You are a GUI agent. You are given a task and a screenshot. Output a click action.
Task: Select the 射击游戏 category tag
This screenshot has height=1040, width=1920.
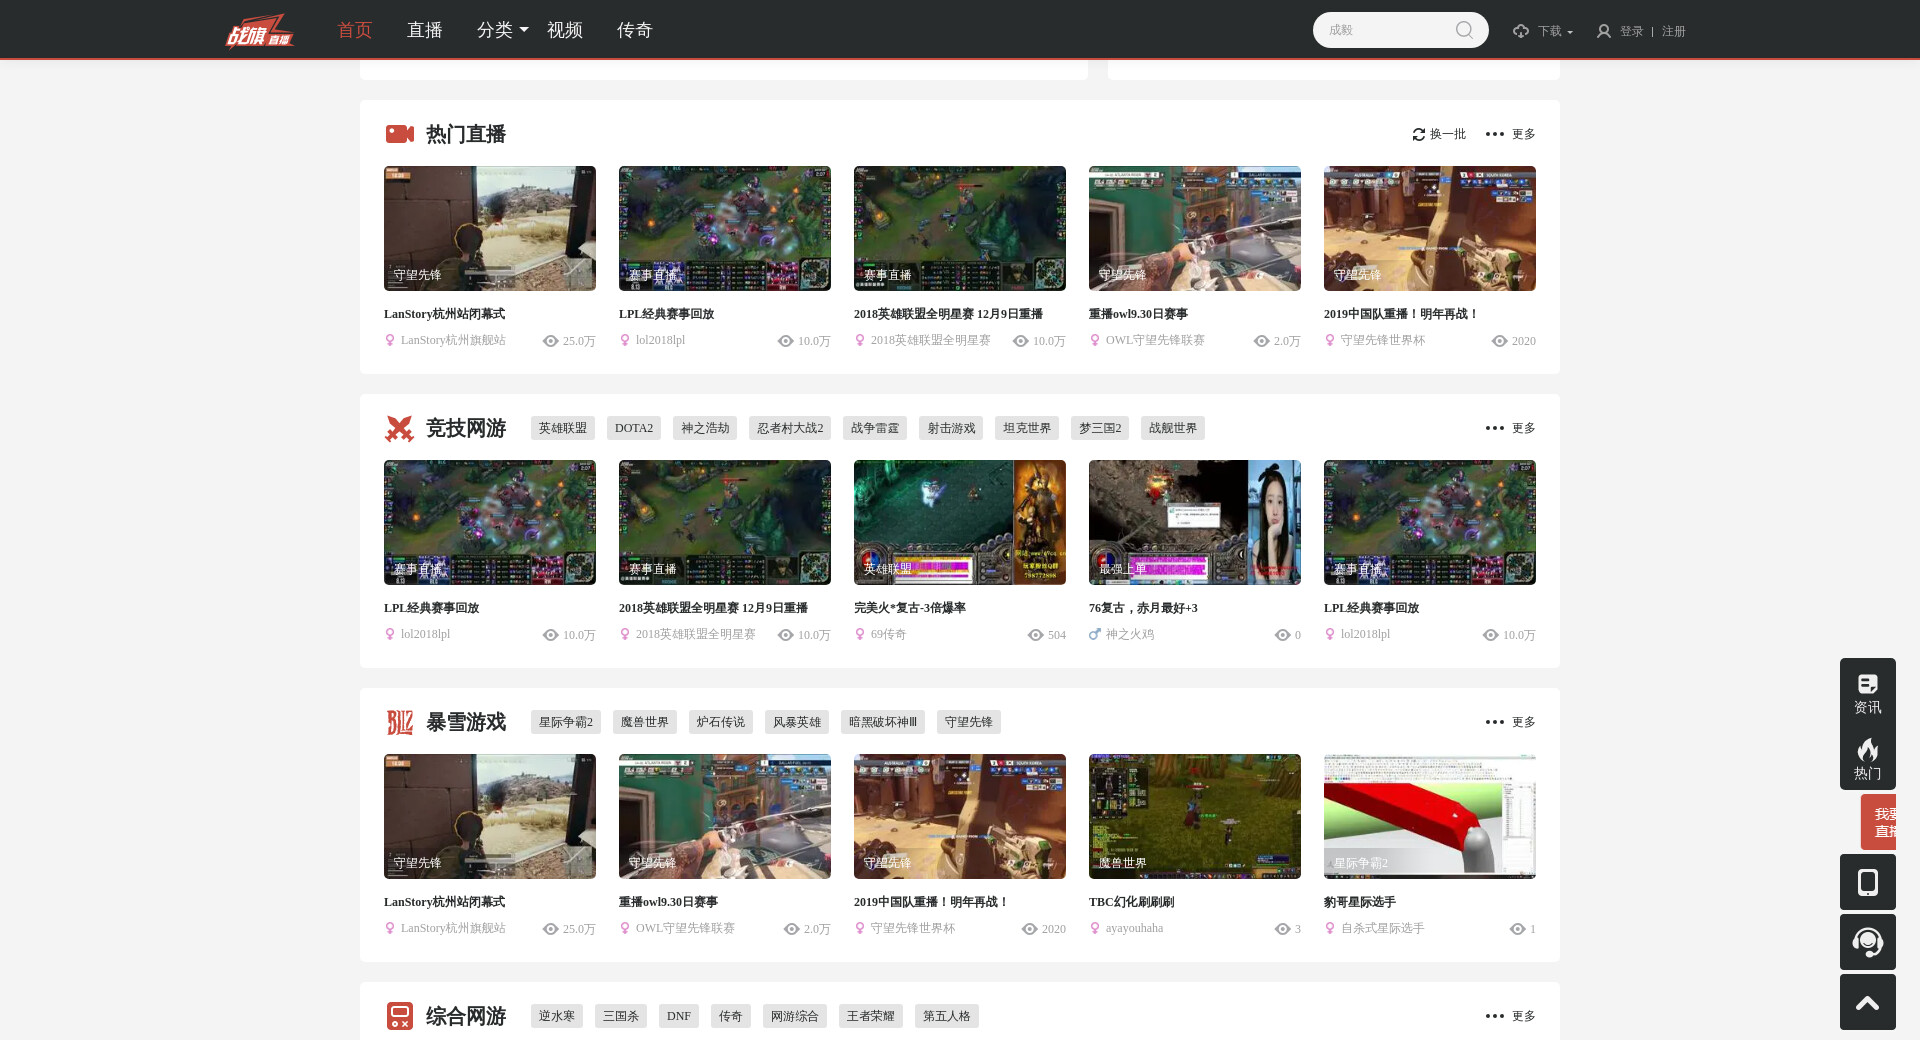tap(951, 428)
